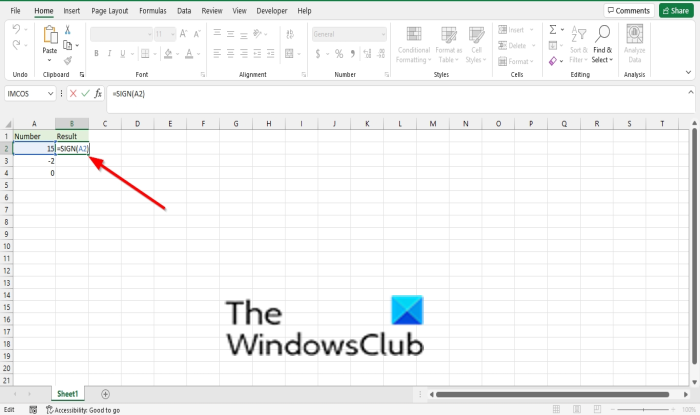Click the Copy icon
Viewport: 700px width, 415px height.
click(x=67, y=45)
